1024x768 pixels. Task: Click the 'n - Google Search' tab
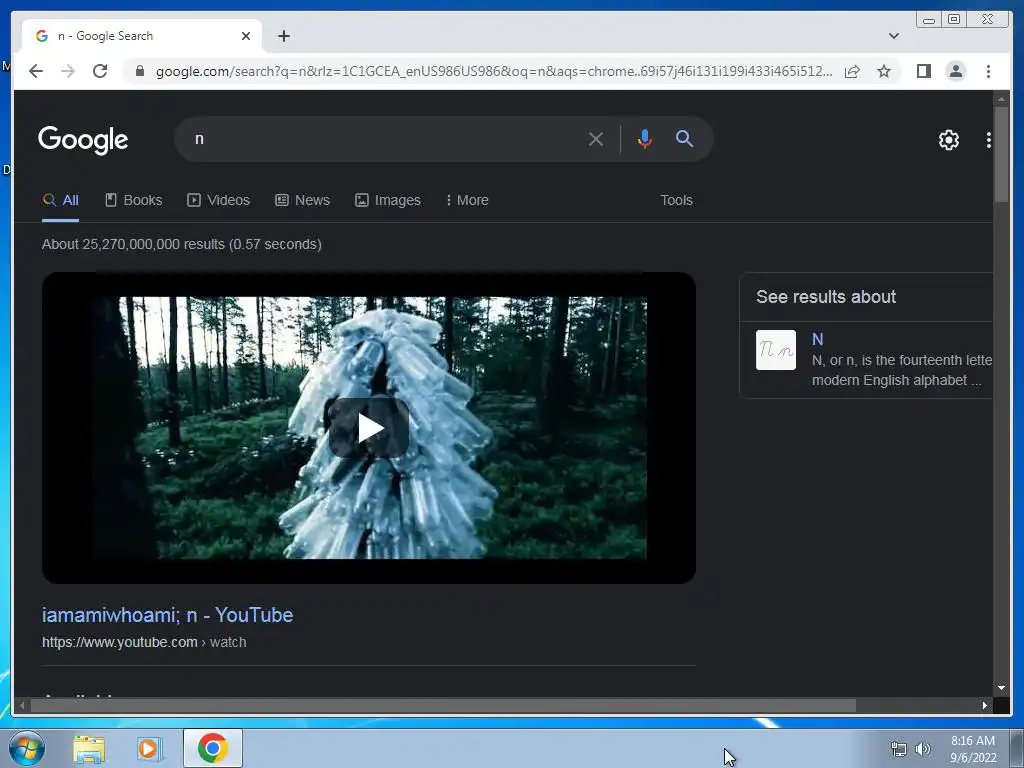click(x=142, y=36)
